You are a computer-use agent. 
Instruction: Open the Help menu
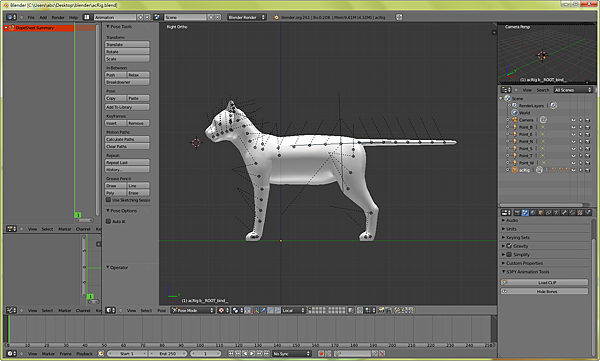pos(73,17)
